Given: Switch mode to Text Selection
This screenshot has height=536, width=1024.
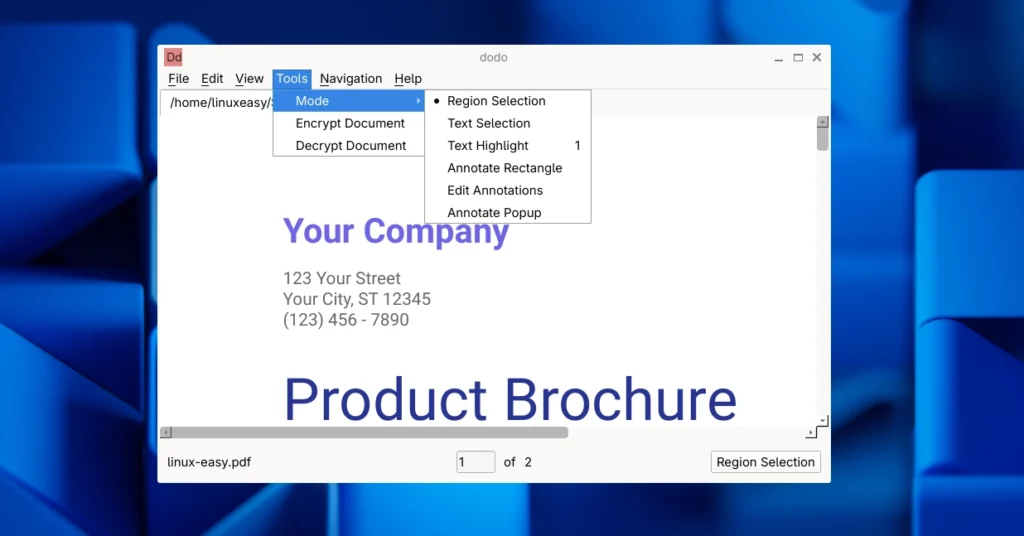Looking at the screenshot, I should coord(489,123).
